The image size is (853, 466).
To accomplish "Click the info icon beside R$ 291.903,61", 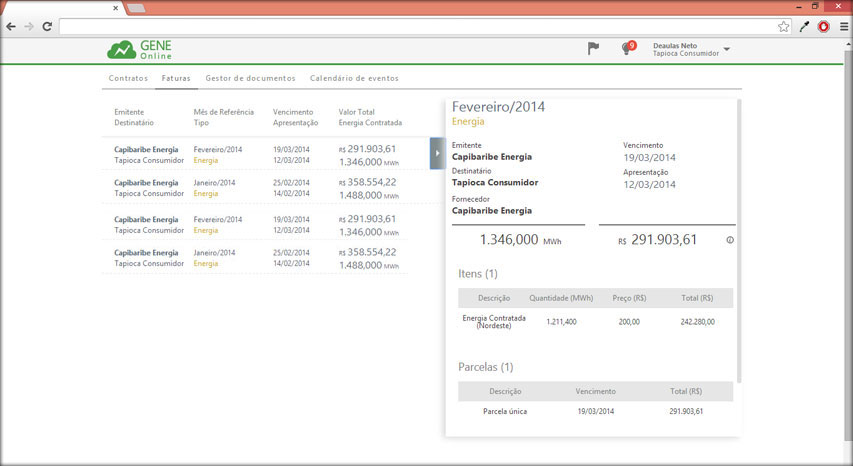I will [730, 240].
